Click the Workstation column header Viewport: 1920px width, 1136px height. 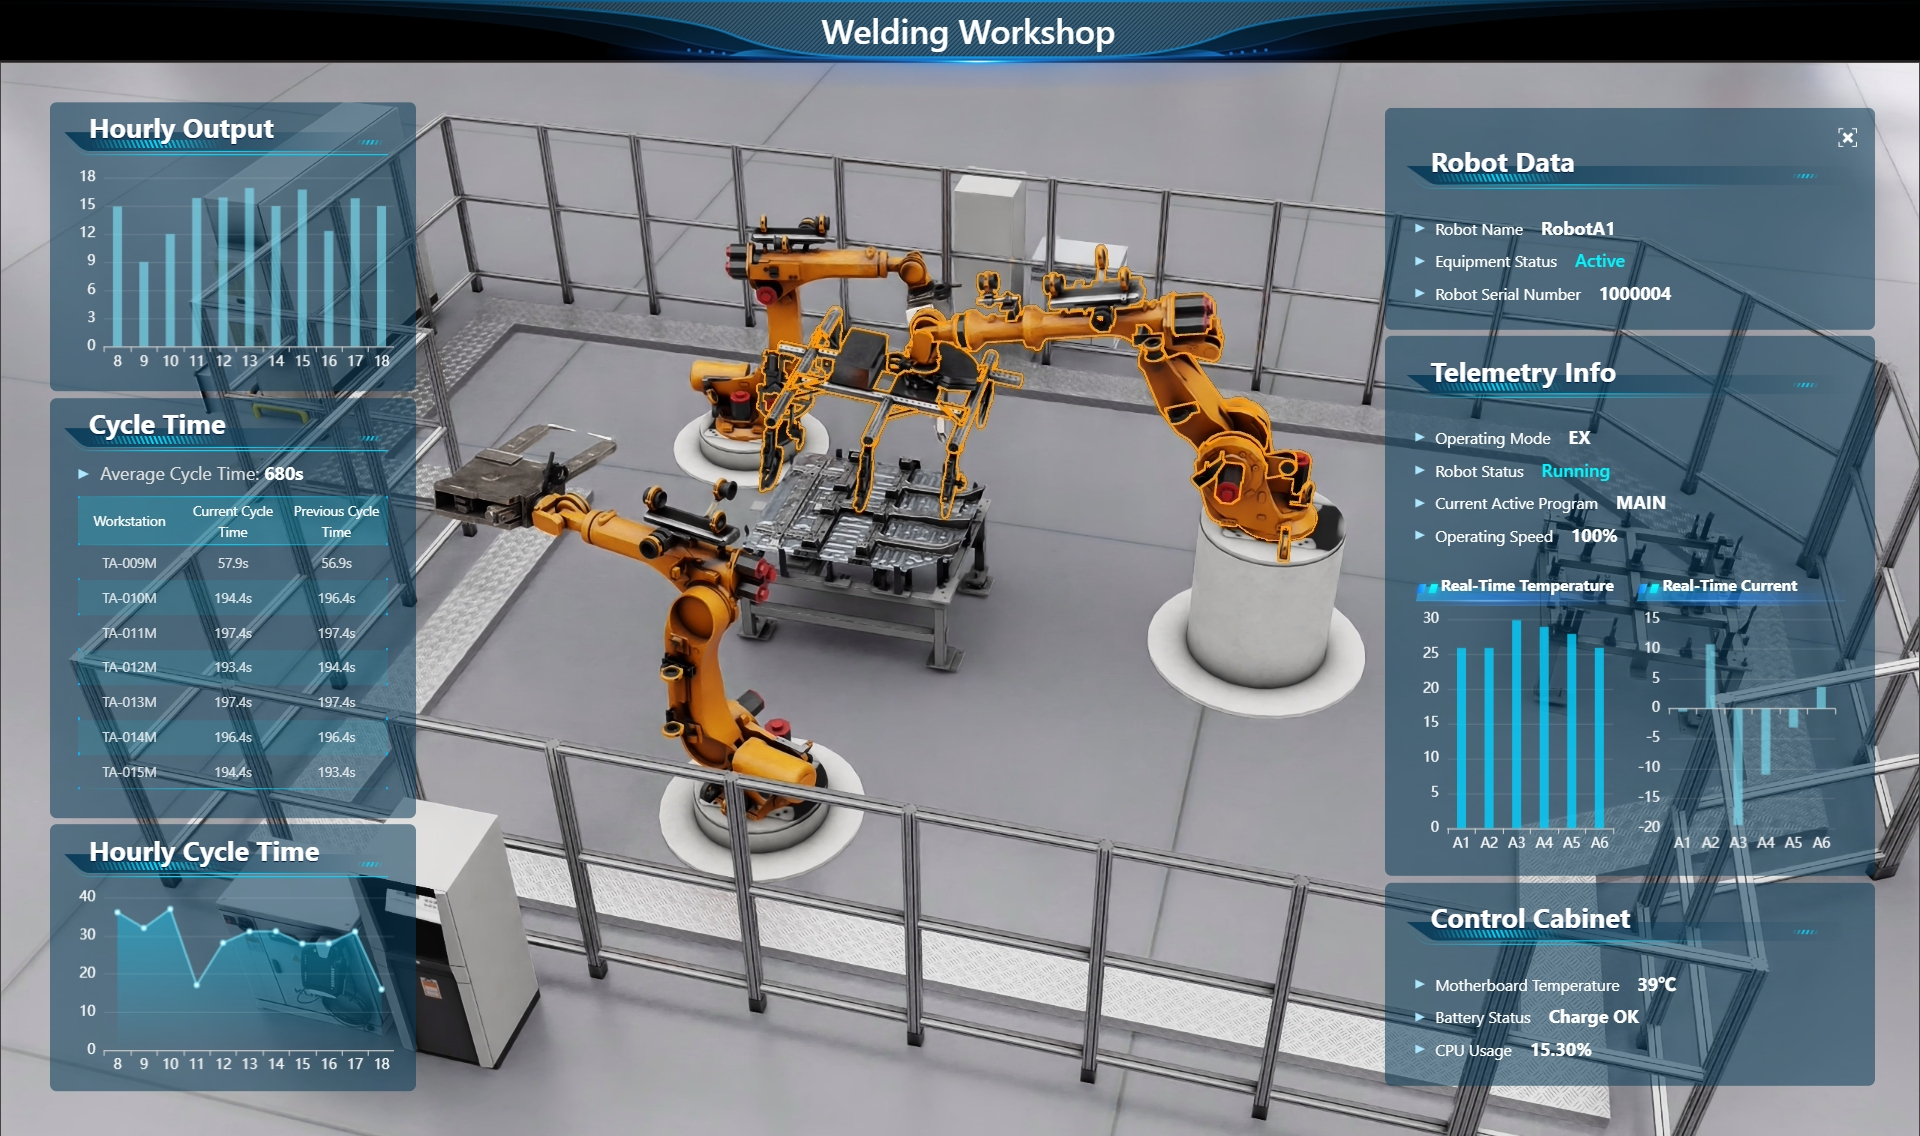pyautogui.click(x=129, y=521)
